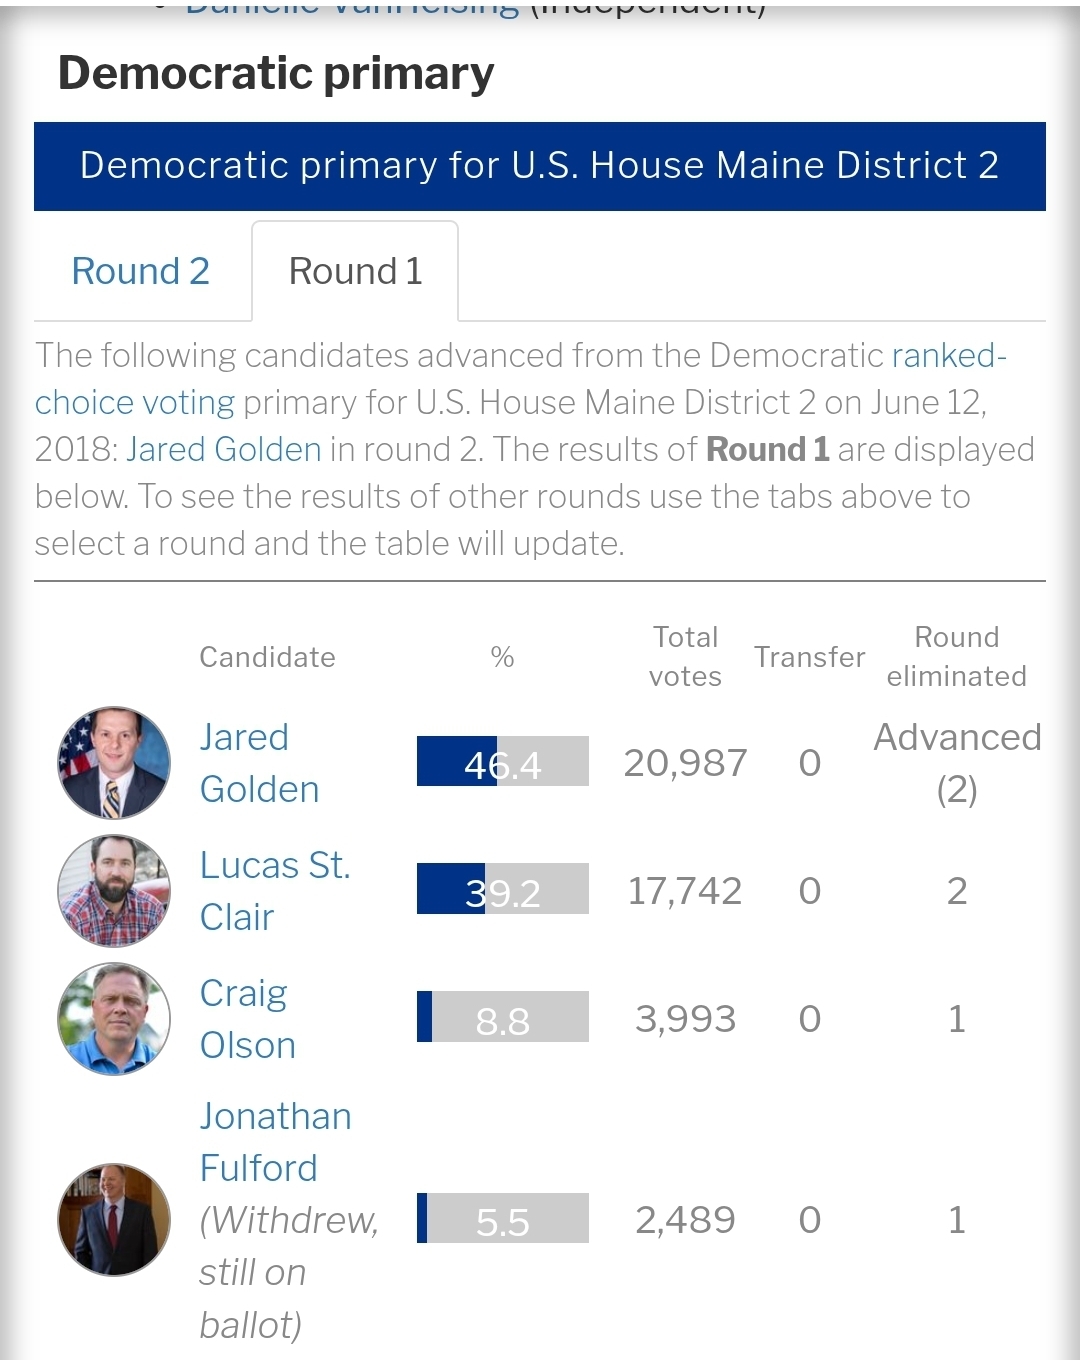The width and height of the screenshot is (1080, 1360).
Task: Click the Candidate column header
Action: tap(267, 657)
